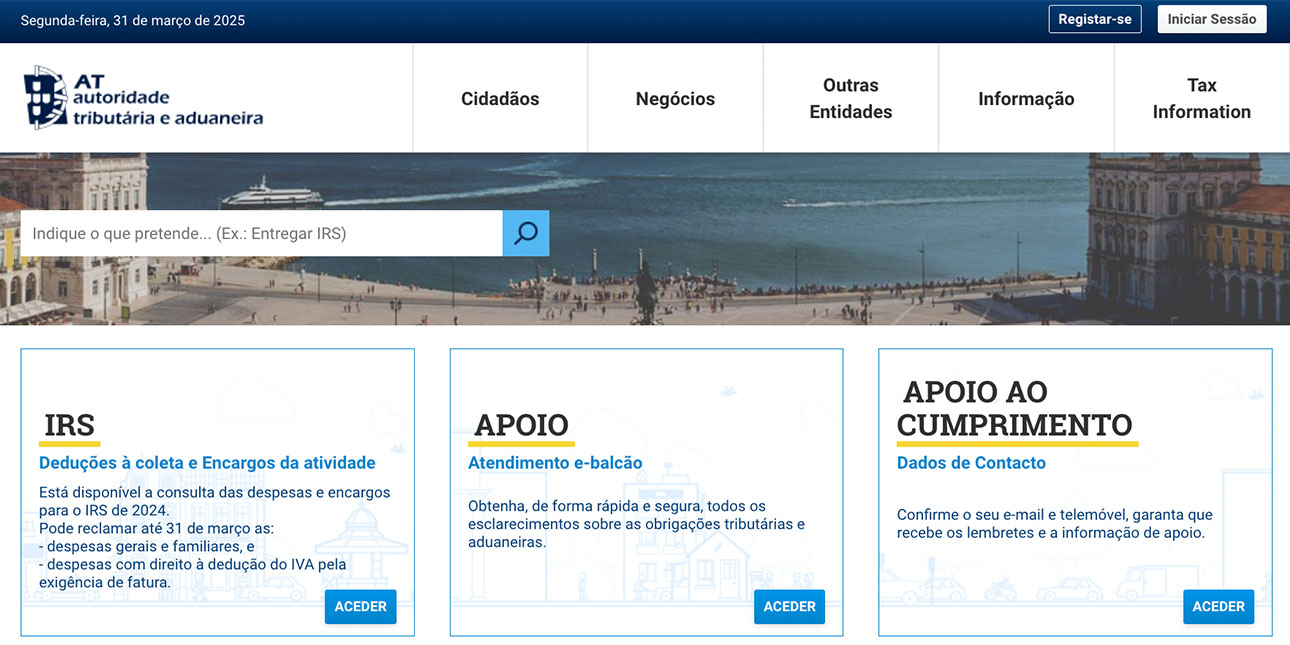Click ACEDER in the IRS card
The width and height of the screenshot is (1290, 645).
360,606
